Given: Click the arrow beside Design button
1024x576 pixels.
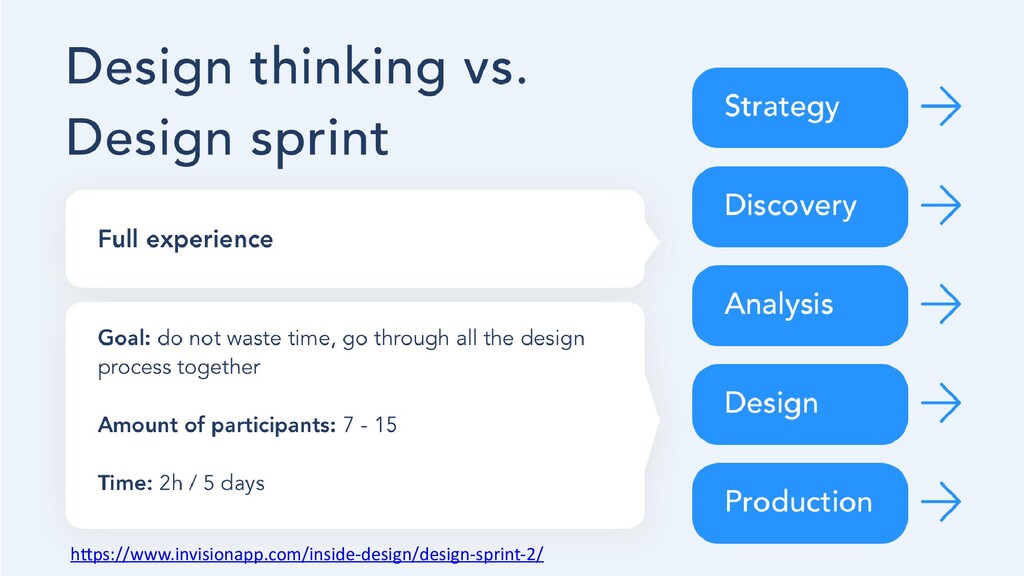Looking at the screenshot, I should pyautogui.click(x=941, y=402).
